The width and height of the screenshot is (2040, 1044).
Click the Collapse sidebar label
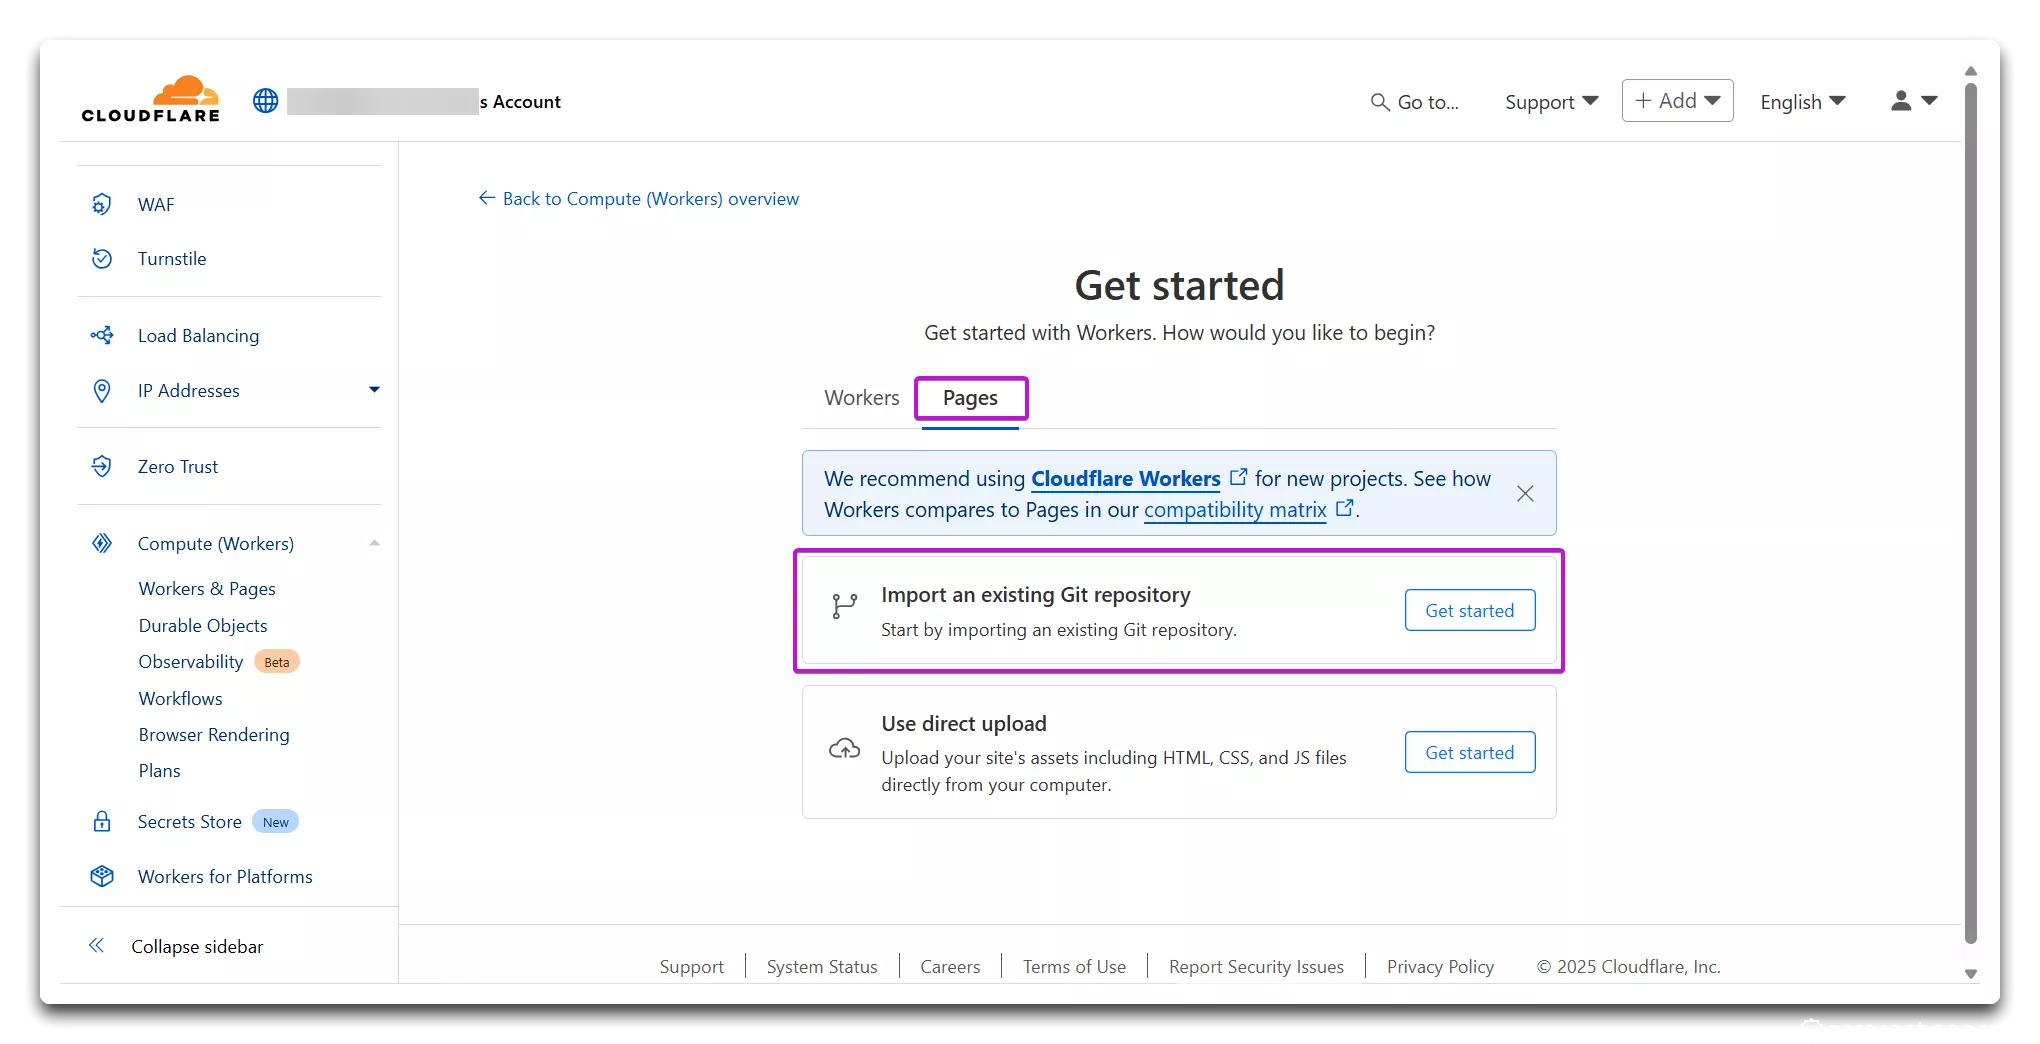click(x=197, y=946)
